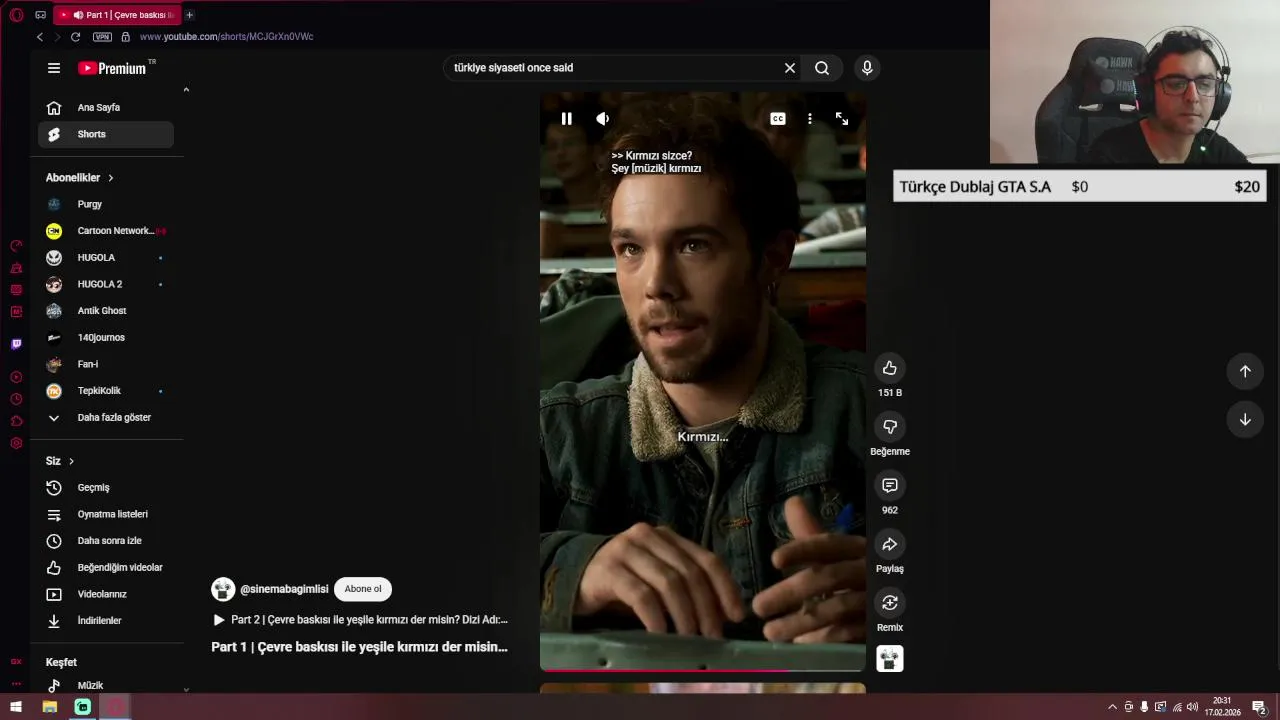Mute the Shorts video volume
The image size is (1280, 720).
603,118
